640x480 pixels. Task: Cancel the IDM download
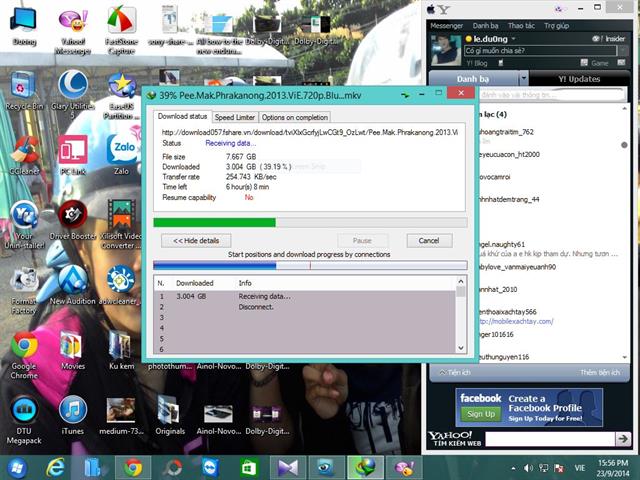coord(428,240)
